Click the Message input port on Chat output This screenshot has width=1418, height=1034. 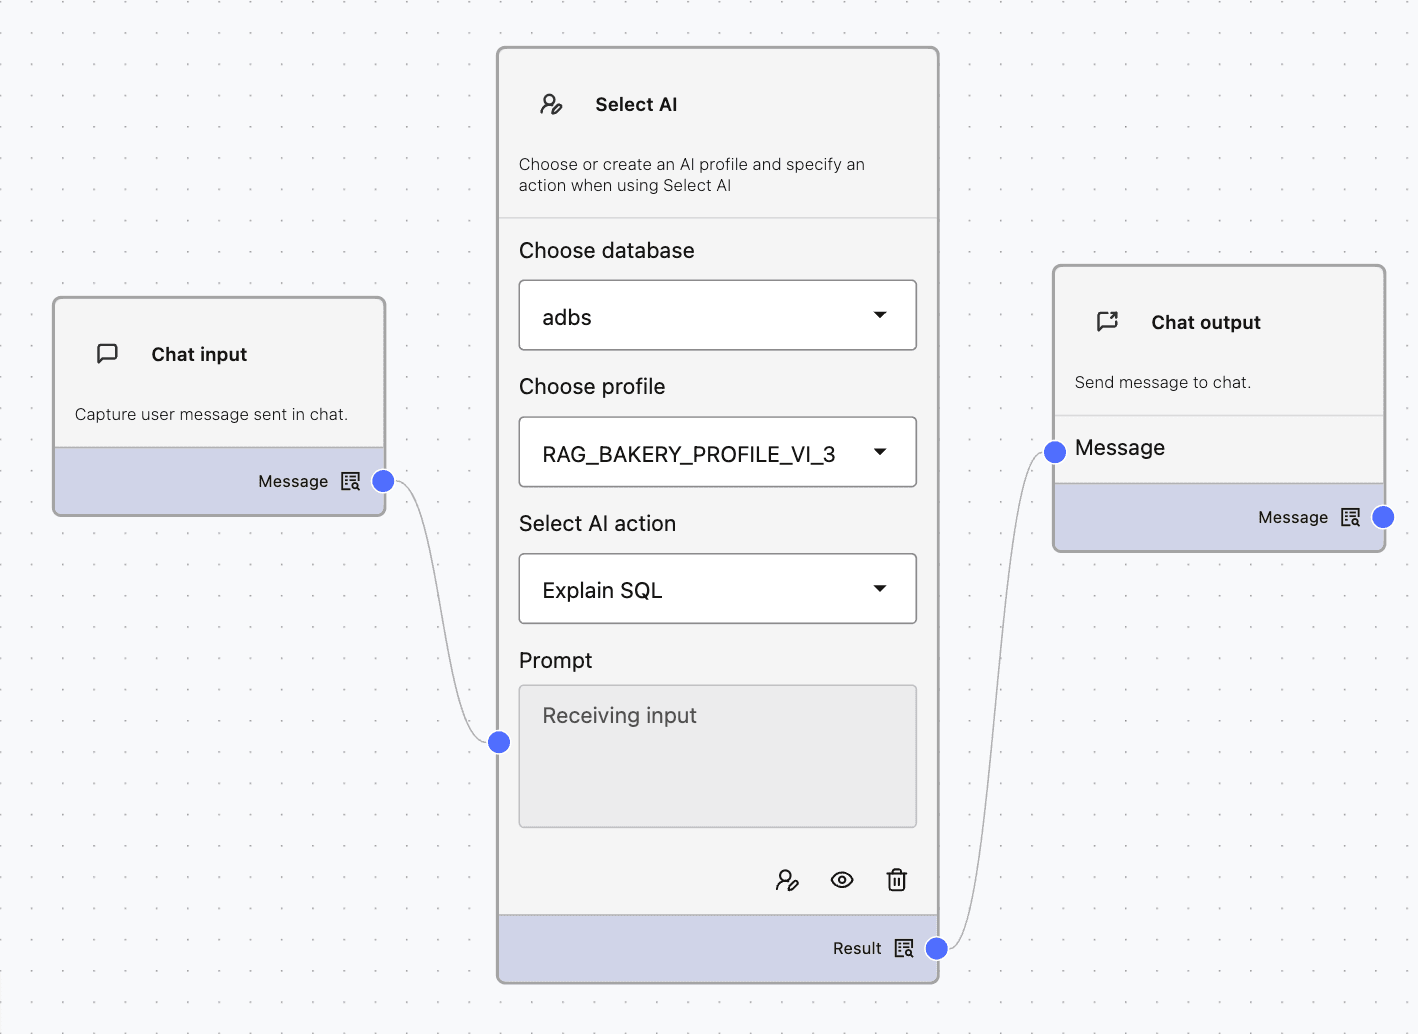(1054, 452)
